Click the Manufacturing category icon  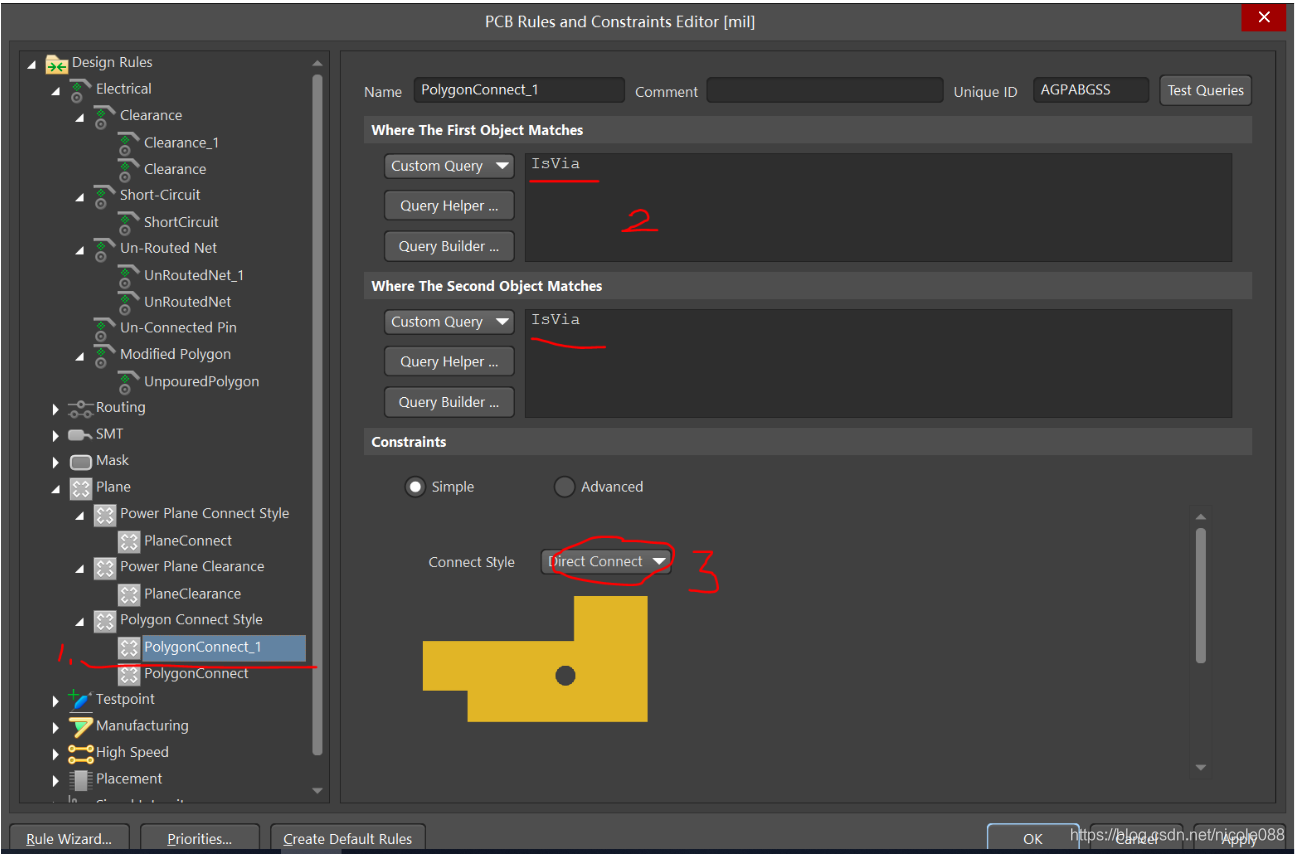coord(81,727)
